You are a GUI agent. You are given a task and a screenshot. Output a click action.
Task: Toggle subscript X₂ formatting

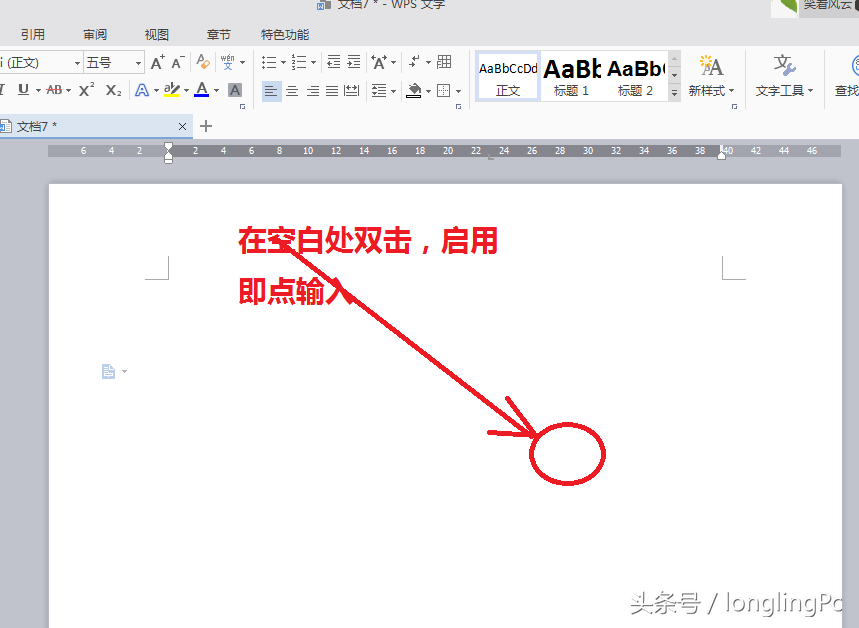113,90
